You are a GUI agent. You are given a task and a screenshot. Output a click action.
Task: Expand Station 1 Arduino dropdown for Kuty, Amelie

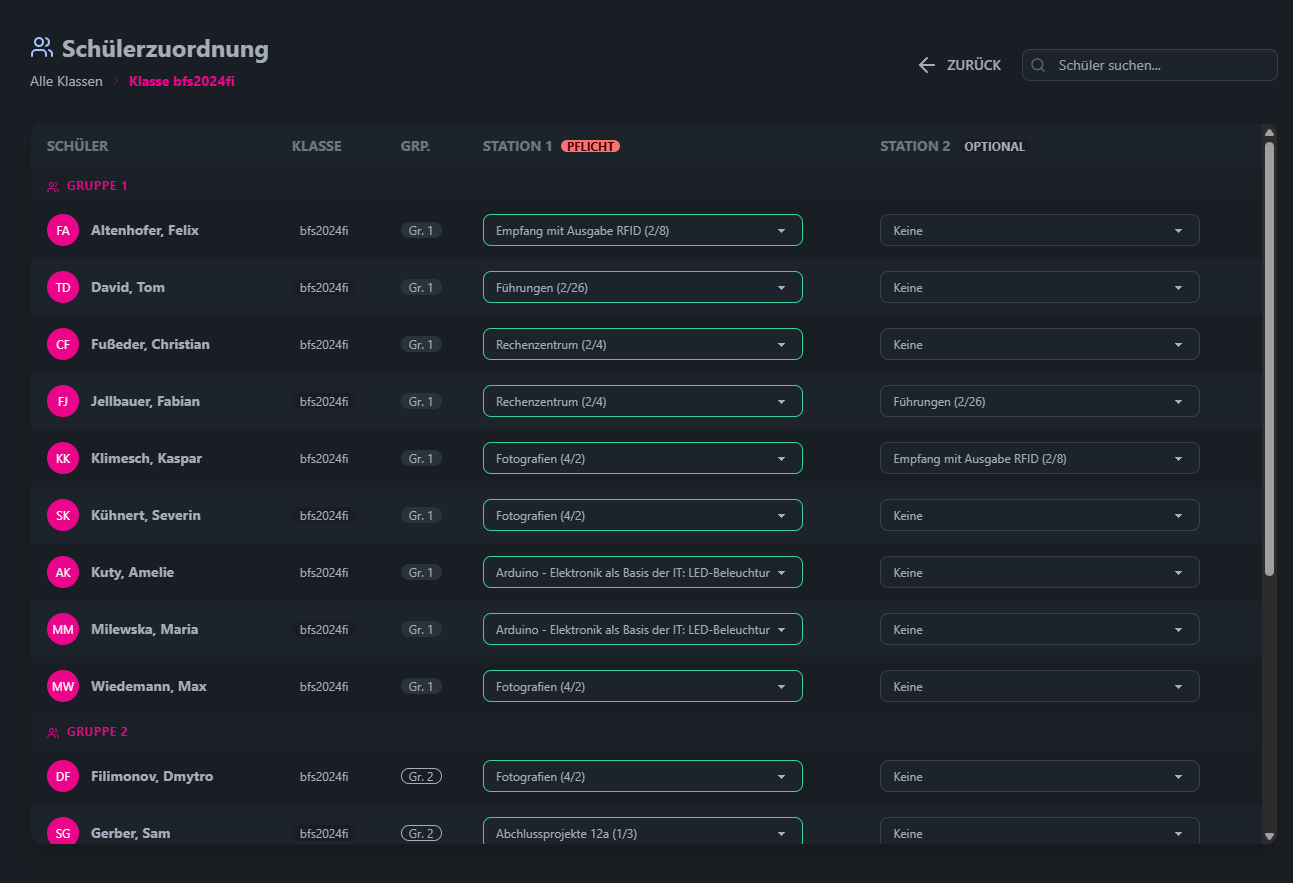tap(642, 573)
